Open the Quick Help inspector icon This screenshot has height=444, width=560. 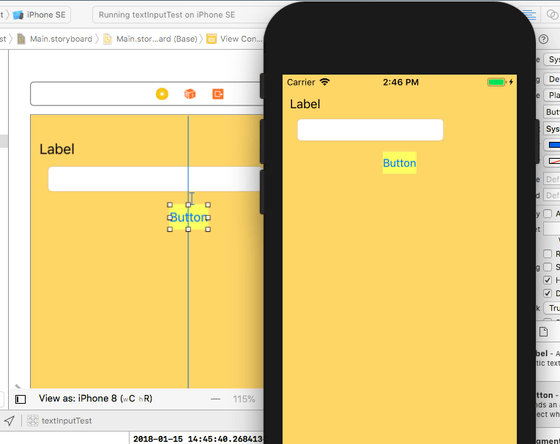(543, 39)
